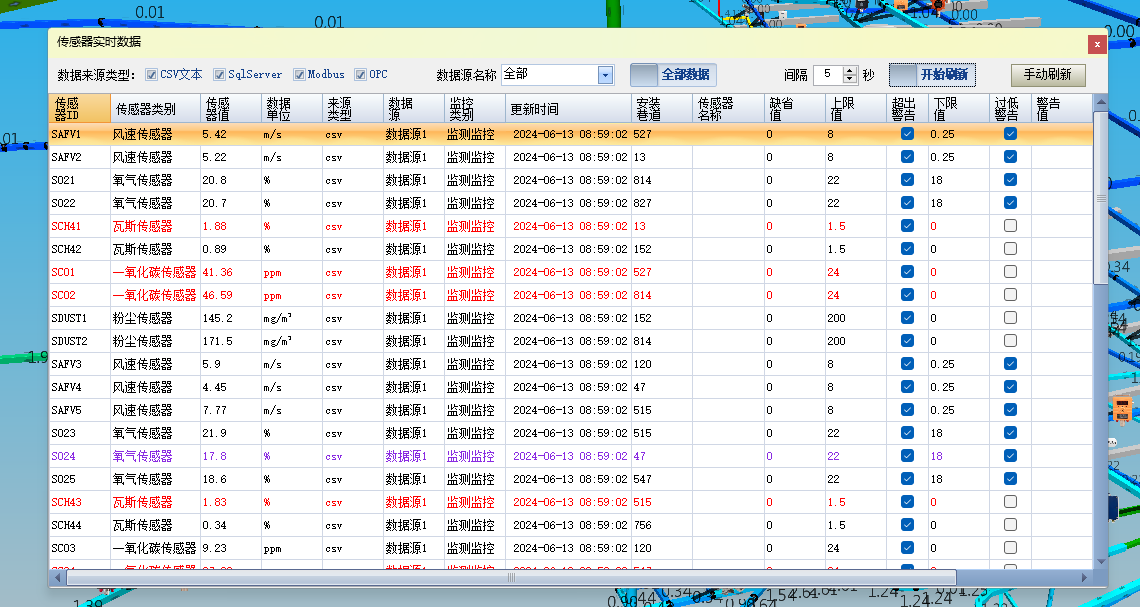Decrease the refresh interval with down spinner
Screen dimensions: 1140x607
pyautogui.click(x=850, y=79)
